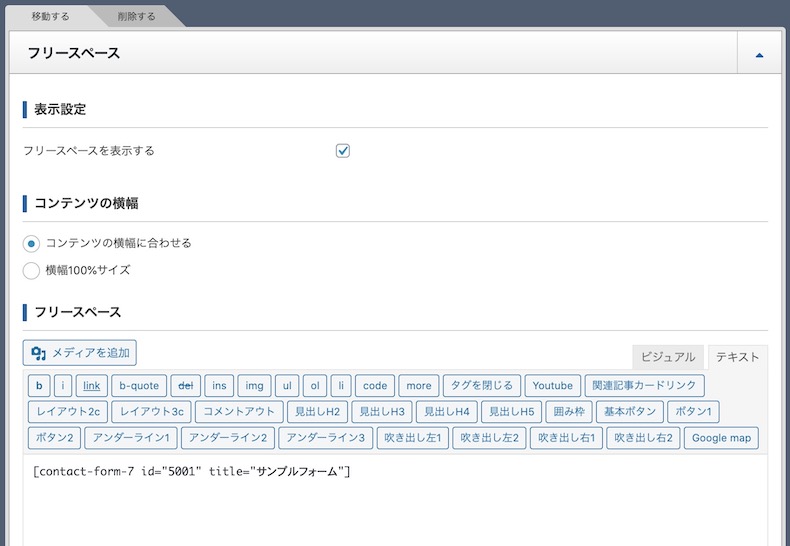Toggle フリースペースを表示する checkbox

(x=343, y=151)
